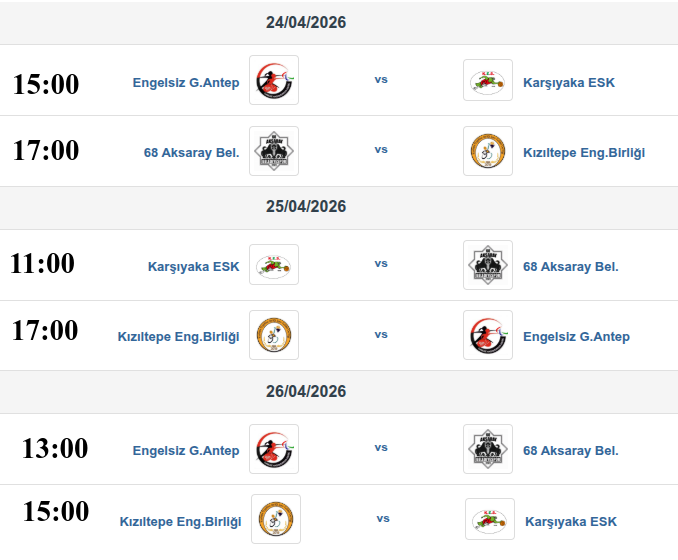This screenshot has height=560, width=678.
Task: Select Kızıltepe Eng.Birliği logo in 26/04 15:00 match
Action: click(275, 519)
